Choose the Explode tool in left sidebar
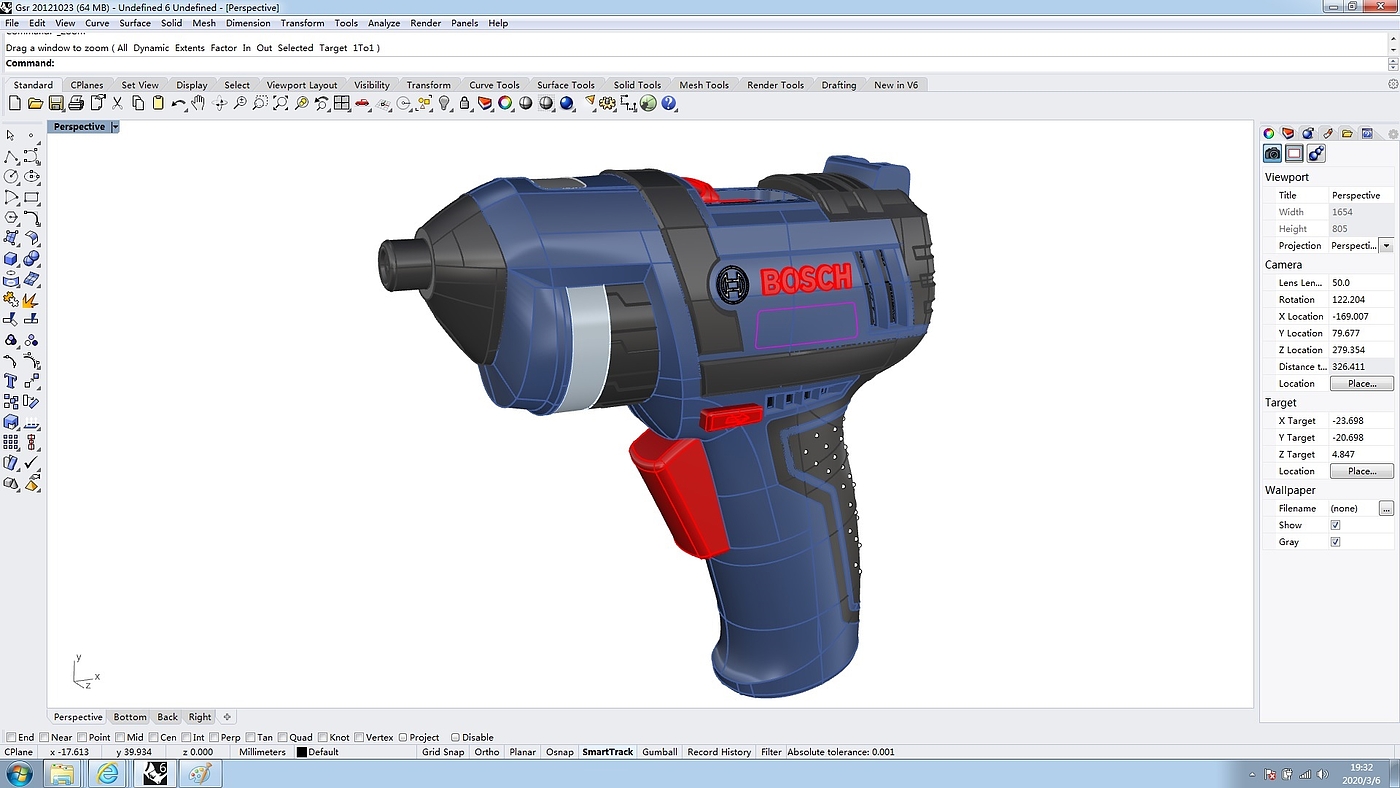This screenshot has height=788, width=1400. [x=31, y=299]
